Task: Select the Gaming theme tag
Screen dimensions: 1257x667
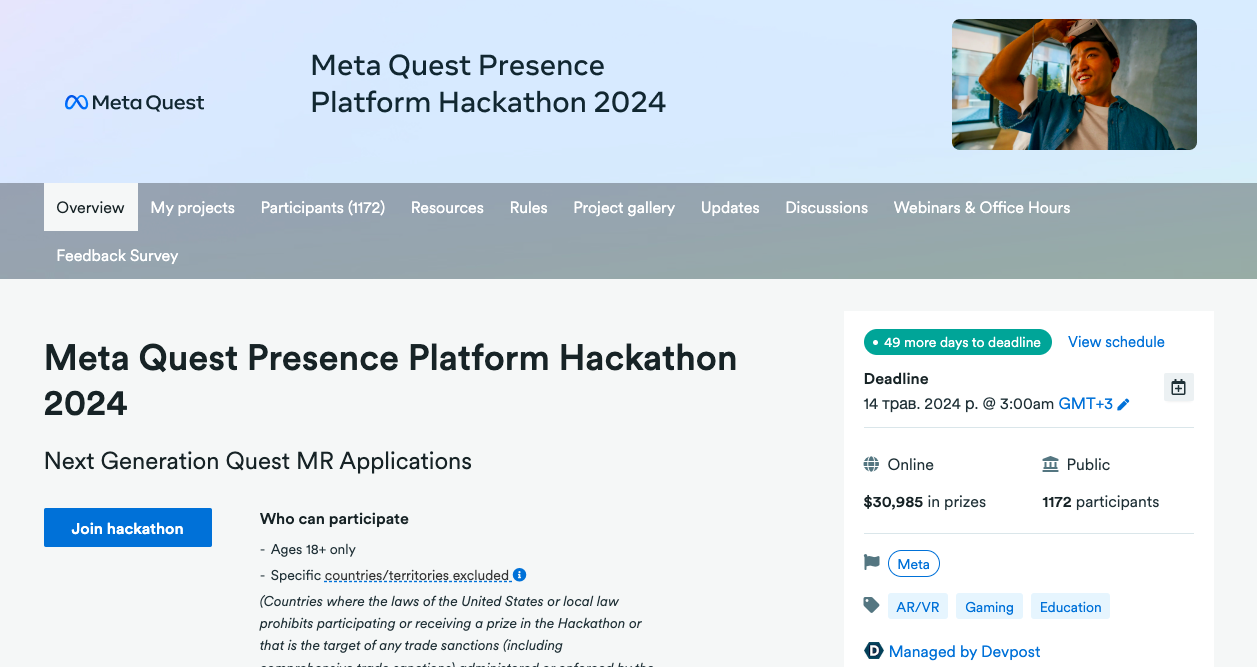Action: (990, 607)
